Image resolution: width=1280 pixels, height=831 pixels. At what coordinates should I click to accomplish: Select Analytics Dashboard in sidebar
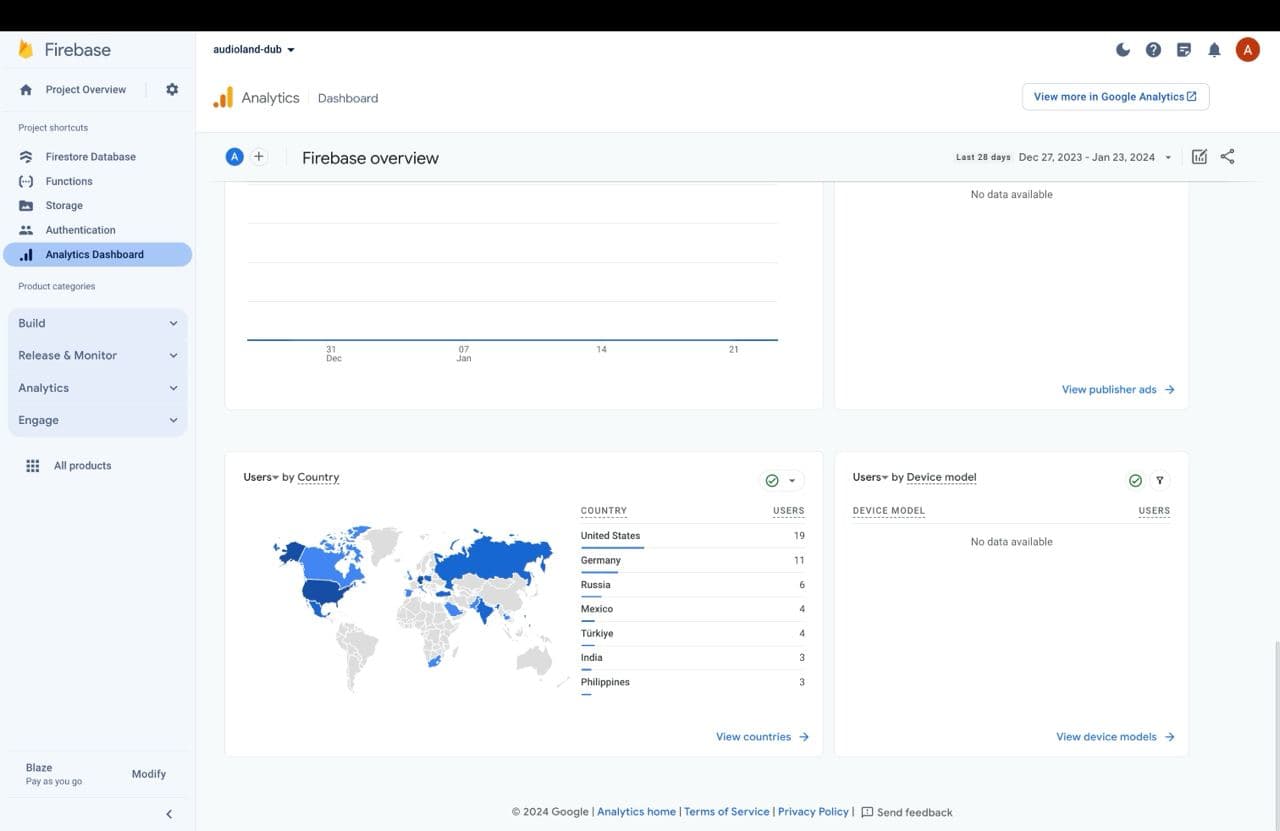click(97, 255)
